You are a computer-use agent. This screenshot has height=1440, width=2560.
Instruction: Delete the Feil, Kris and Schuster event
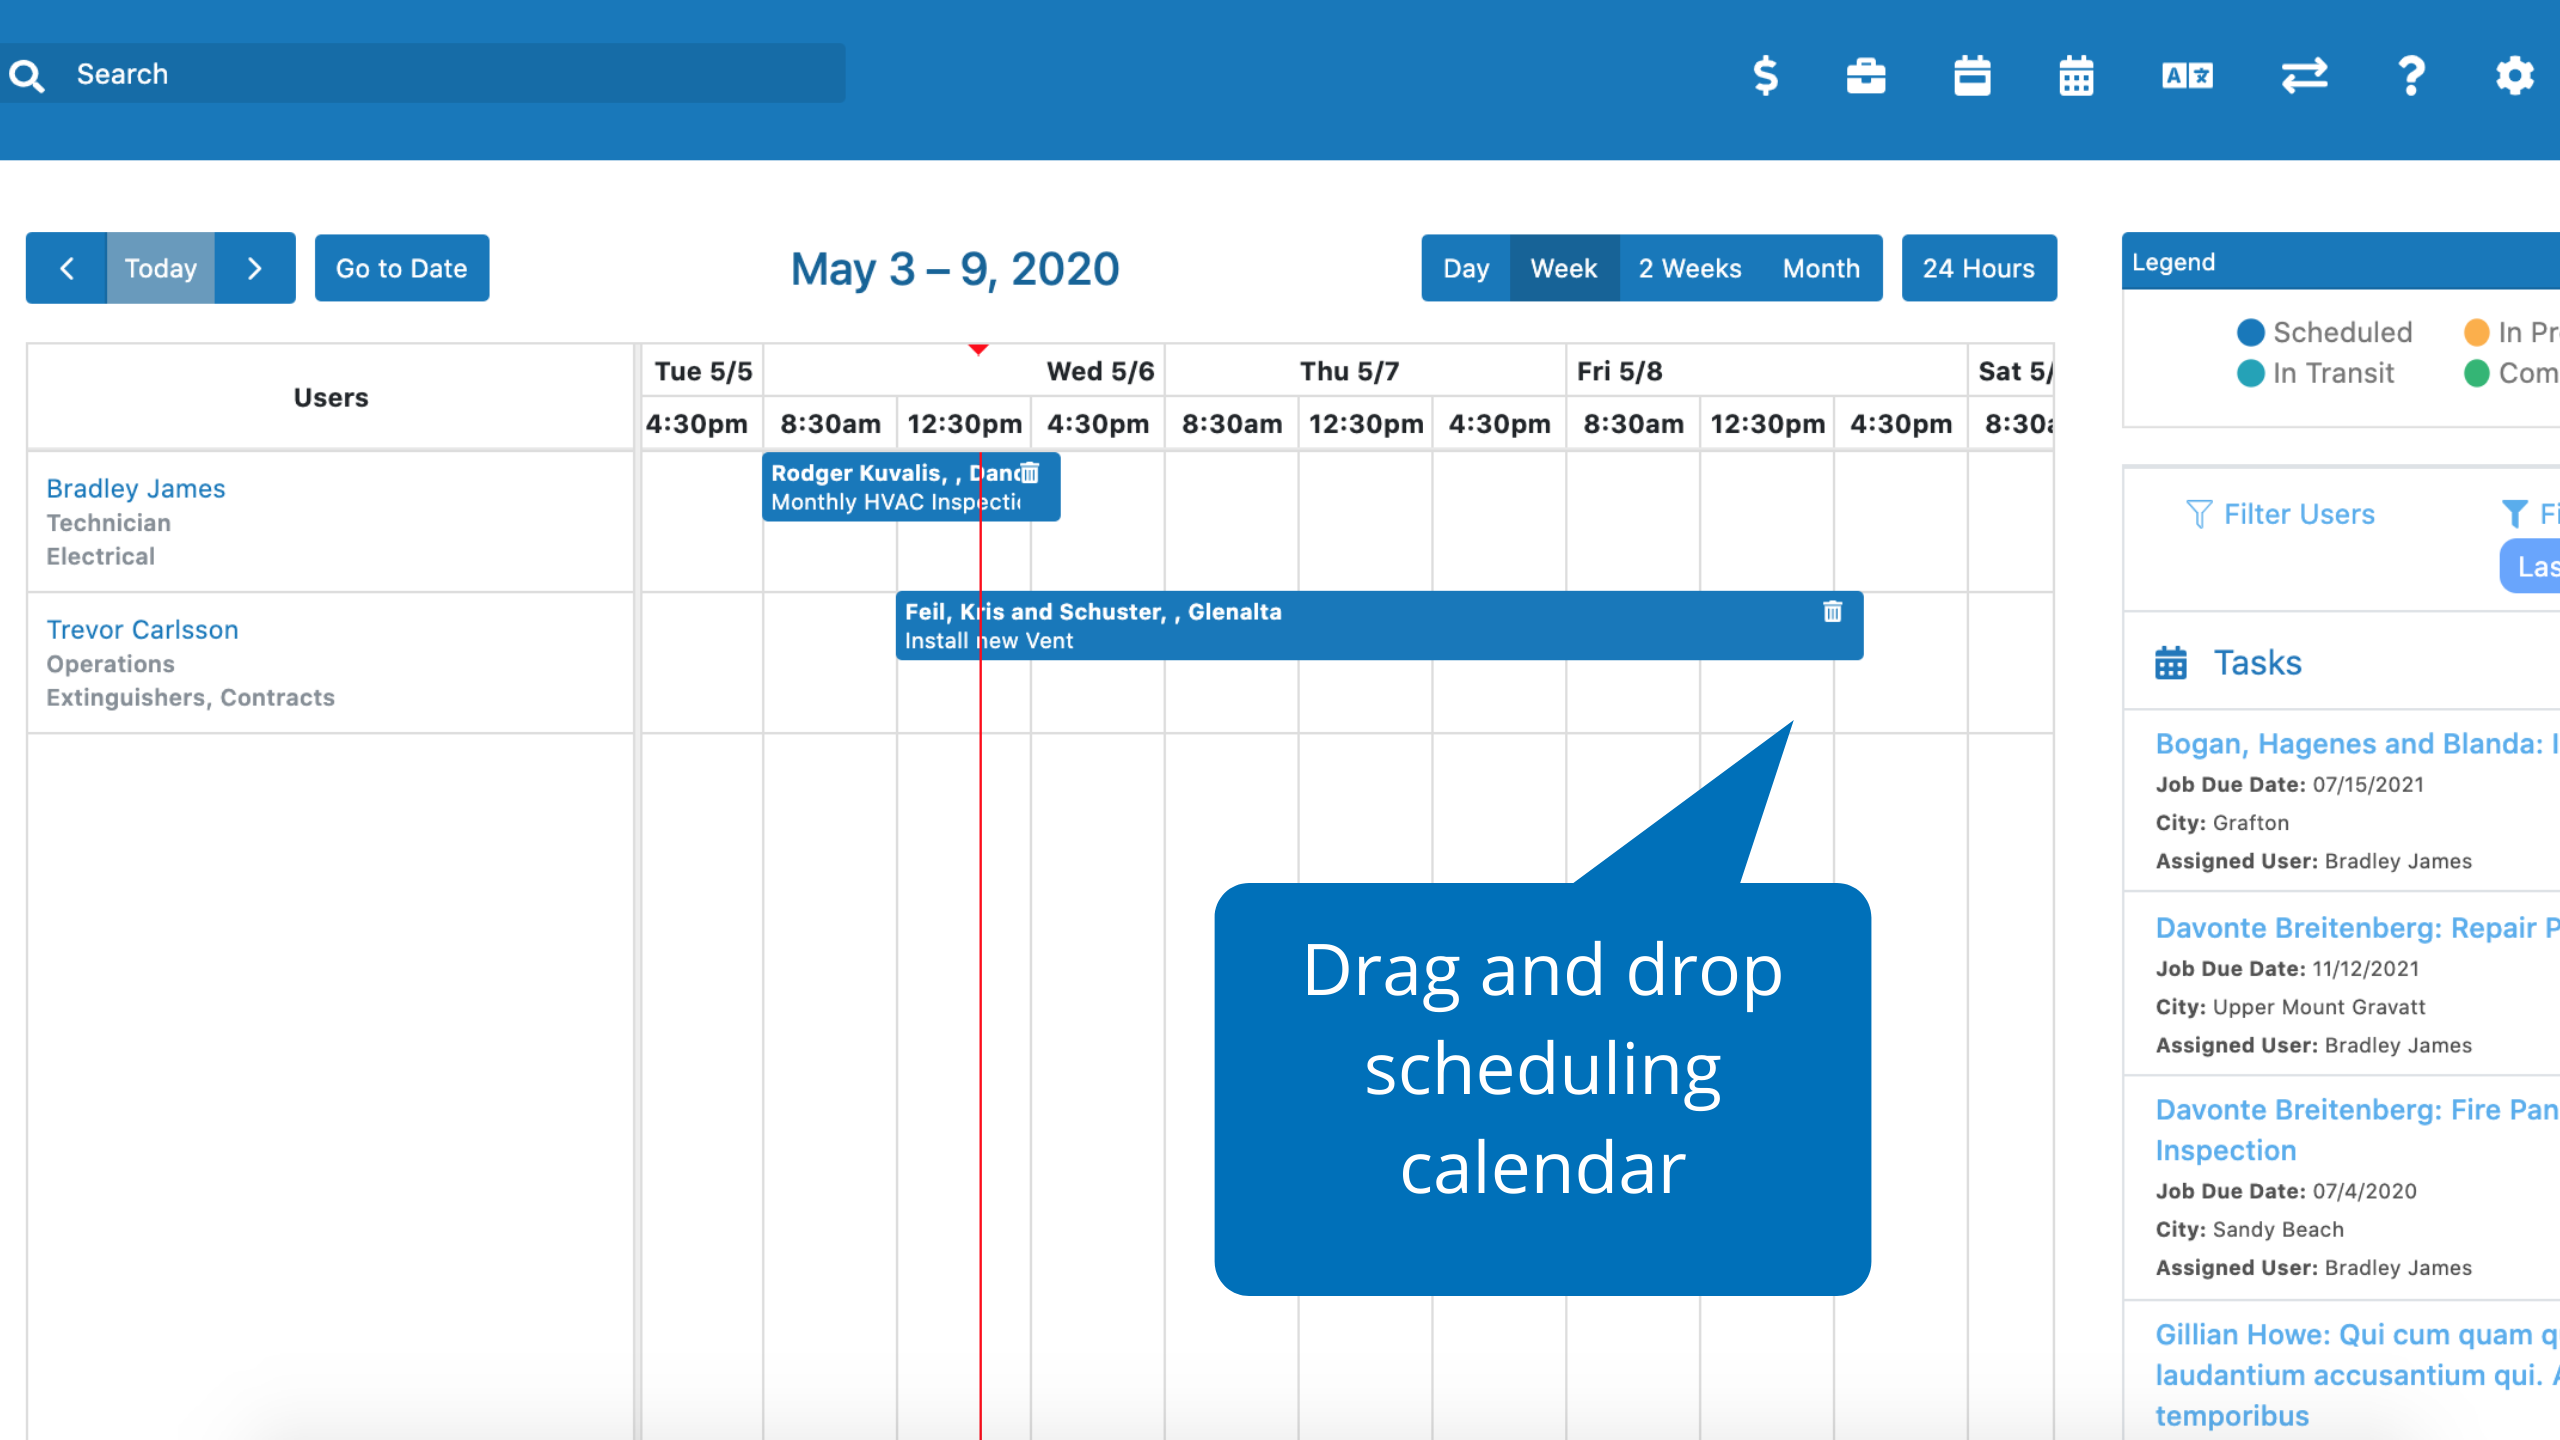pyautogui.click(x=1832, y=611)
